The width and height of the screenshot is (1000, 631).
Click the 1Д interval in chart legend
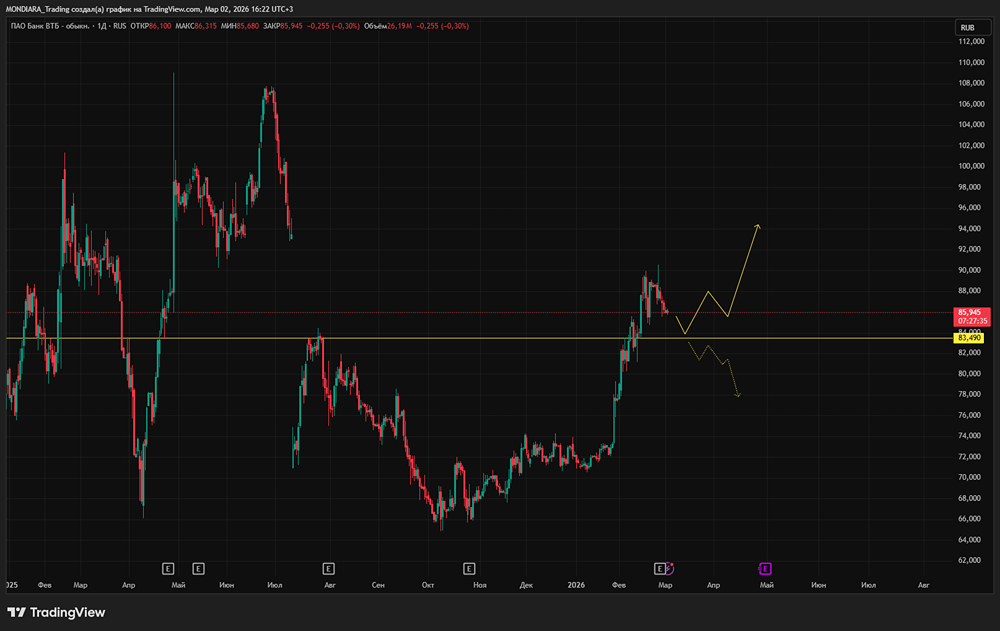[x=99, y=25]
